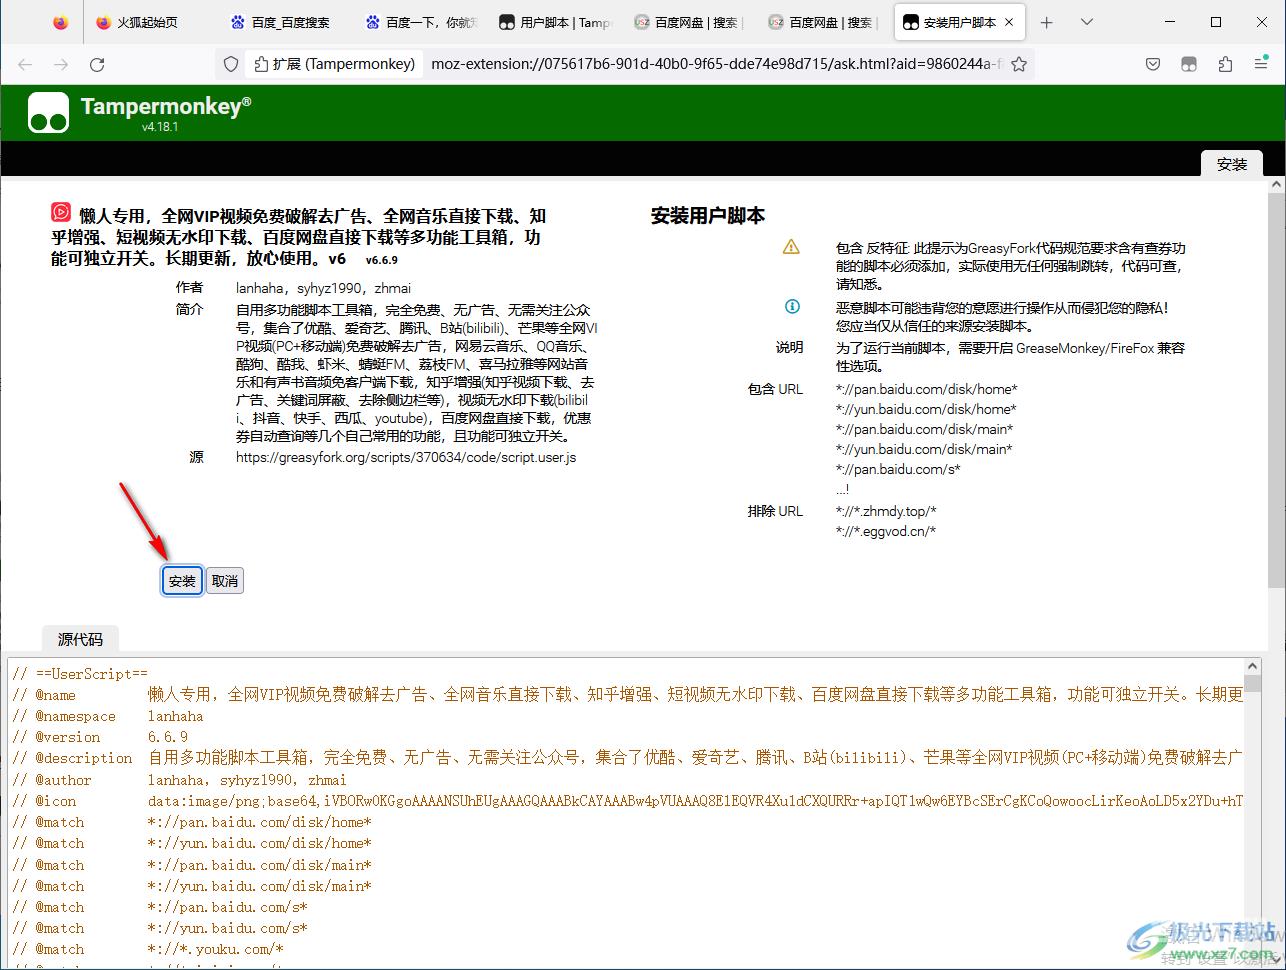Reload the page with refresh icon
This screenshot has width=1286, height=970.
(97, 64)
